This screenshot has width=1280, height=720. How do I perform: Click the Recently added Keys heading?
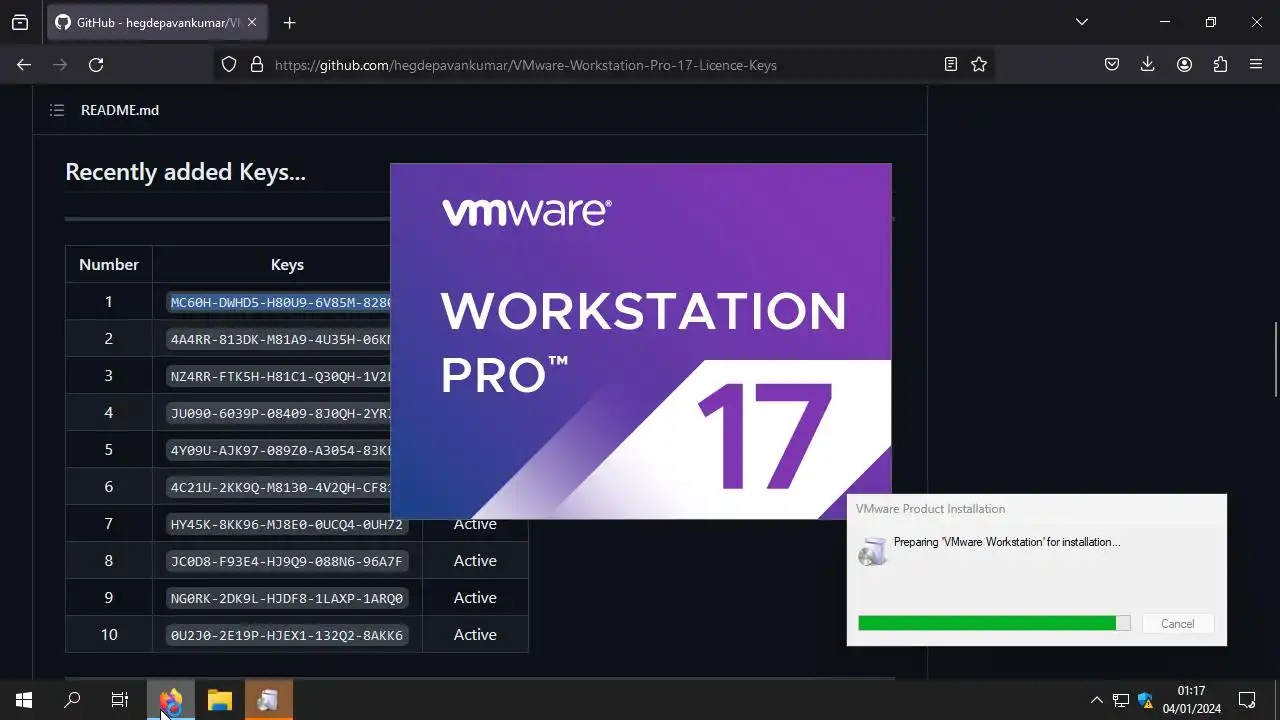pos(185,172)
